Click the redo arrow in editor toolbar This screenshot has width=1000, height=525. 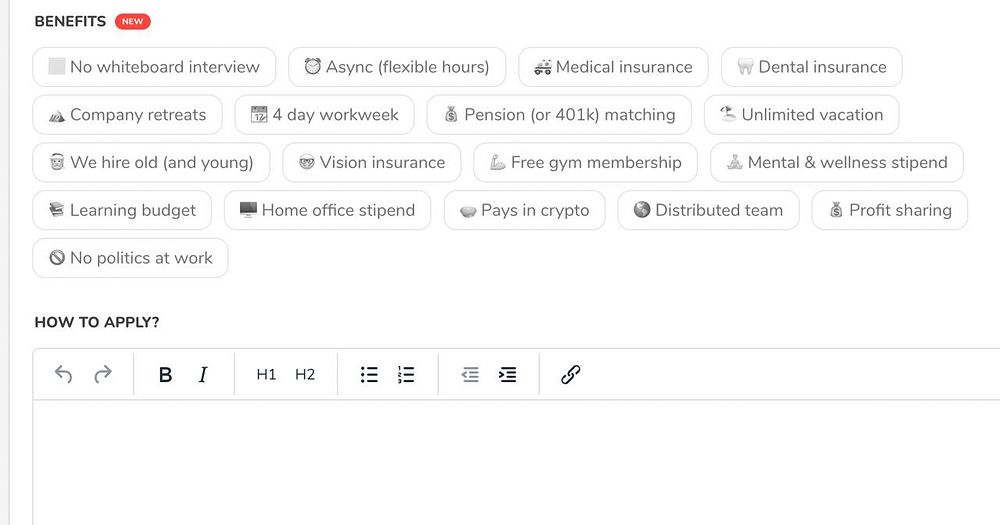pyautogui.click(x=102, y=375)
